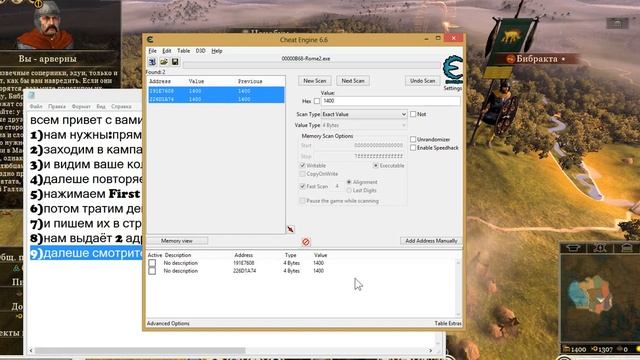Open the Edit menu in Cheat Engine
This screenshot has height=360, width=640.
(167, 51)
